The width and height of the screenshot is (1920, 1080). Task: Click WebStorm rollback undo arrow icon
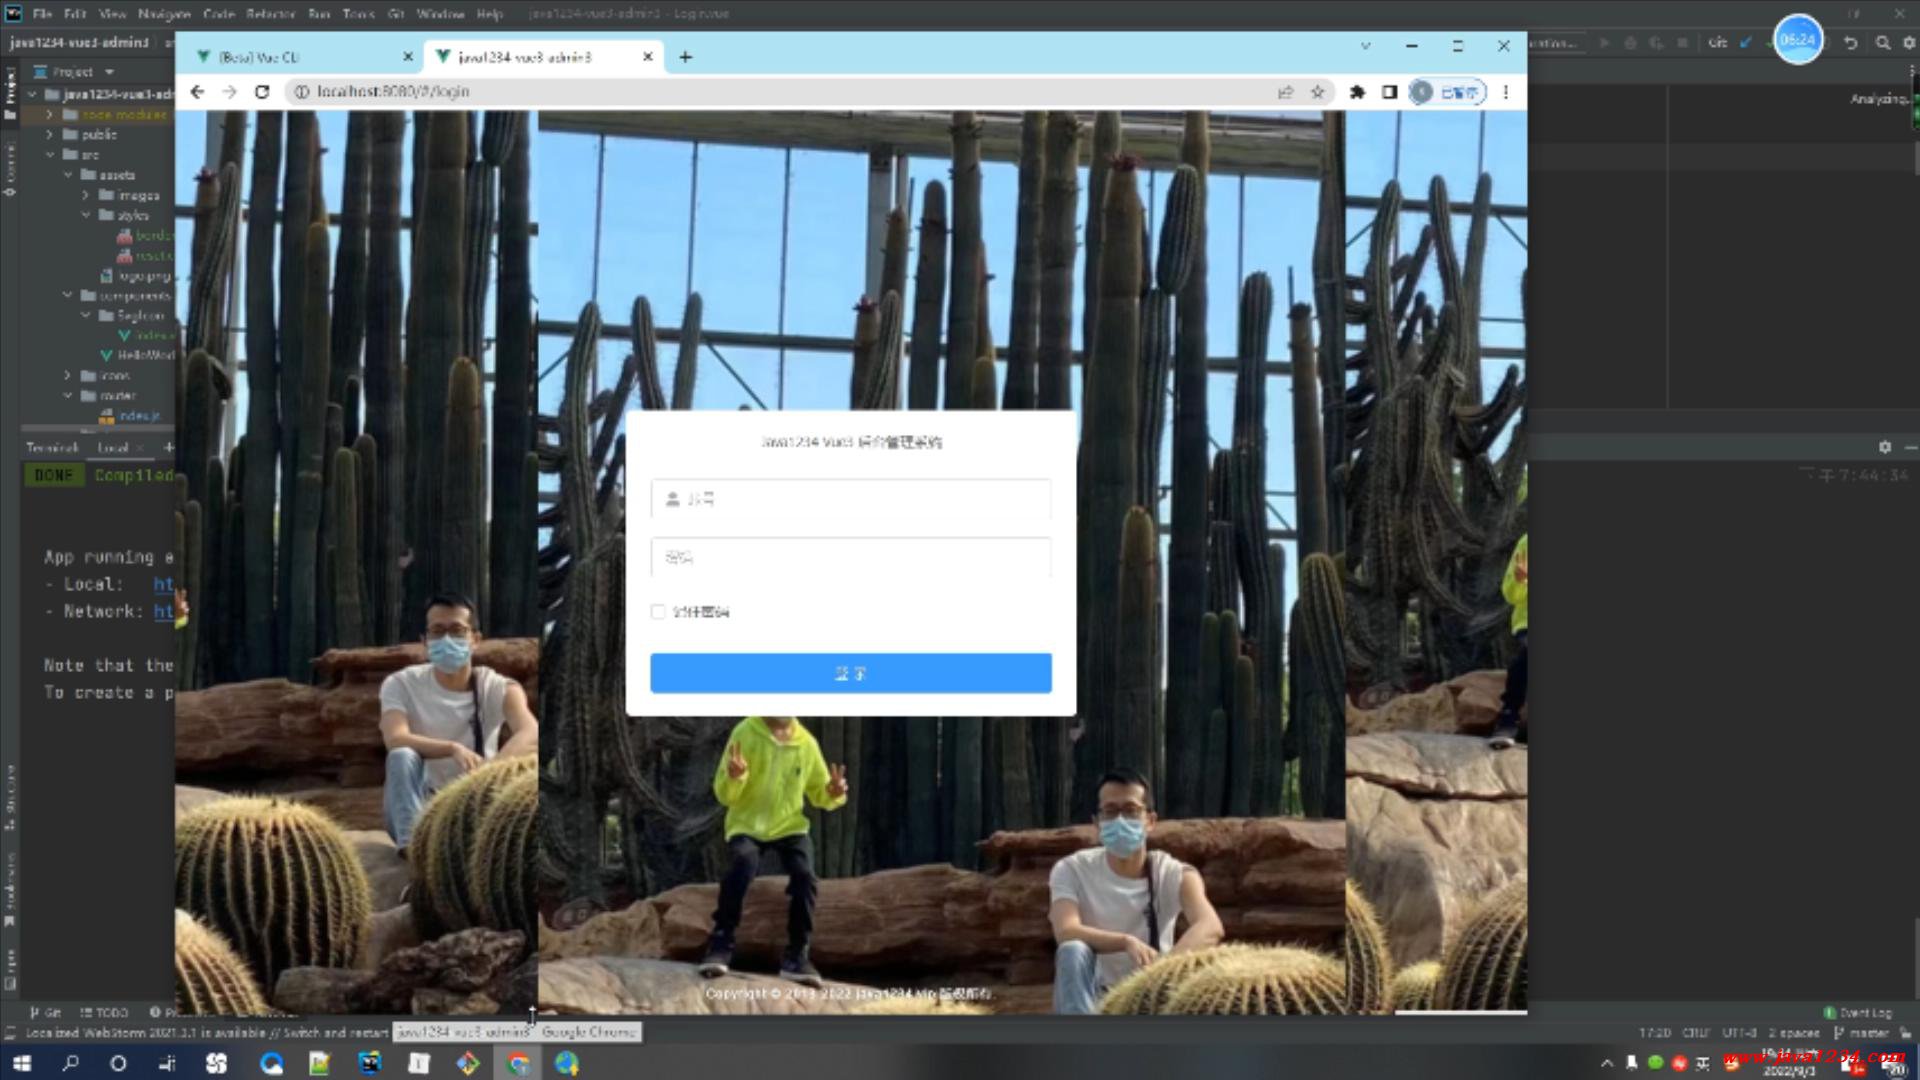click(x=1851, y=43)
